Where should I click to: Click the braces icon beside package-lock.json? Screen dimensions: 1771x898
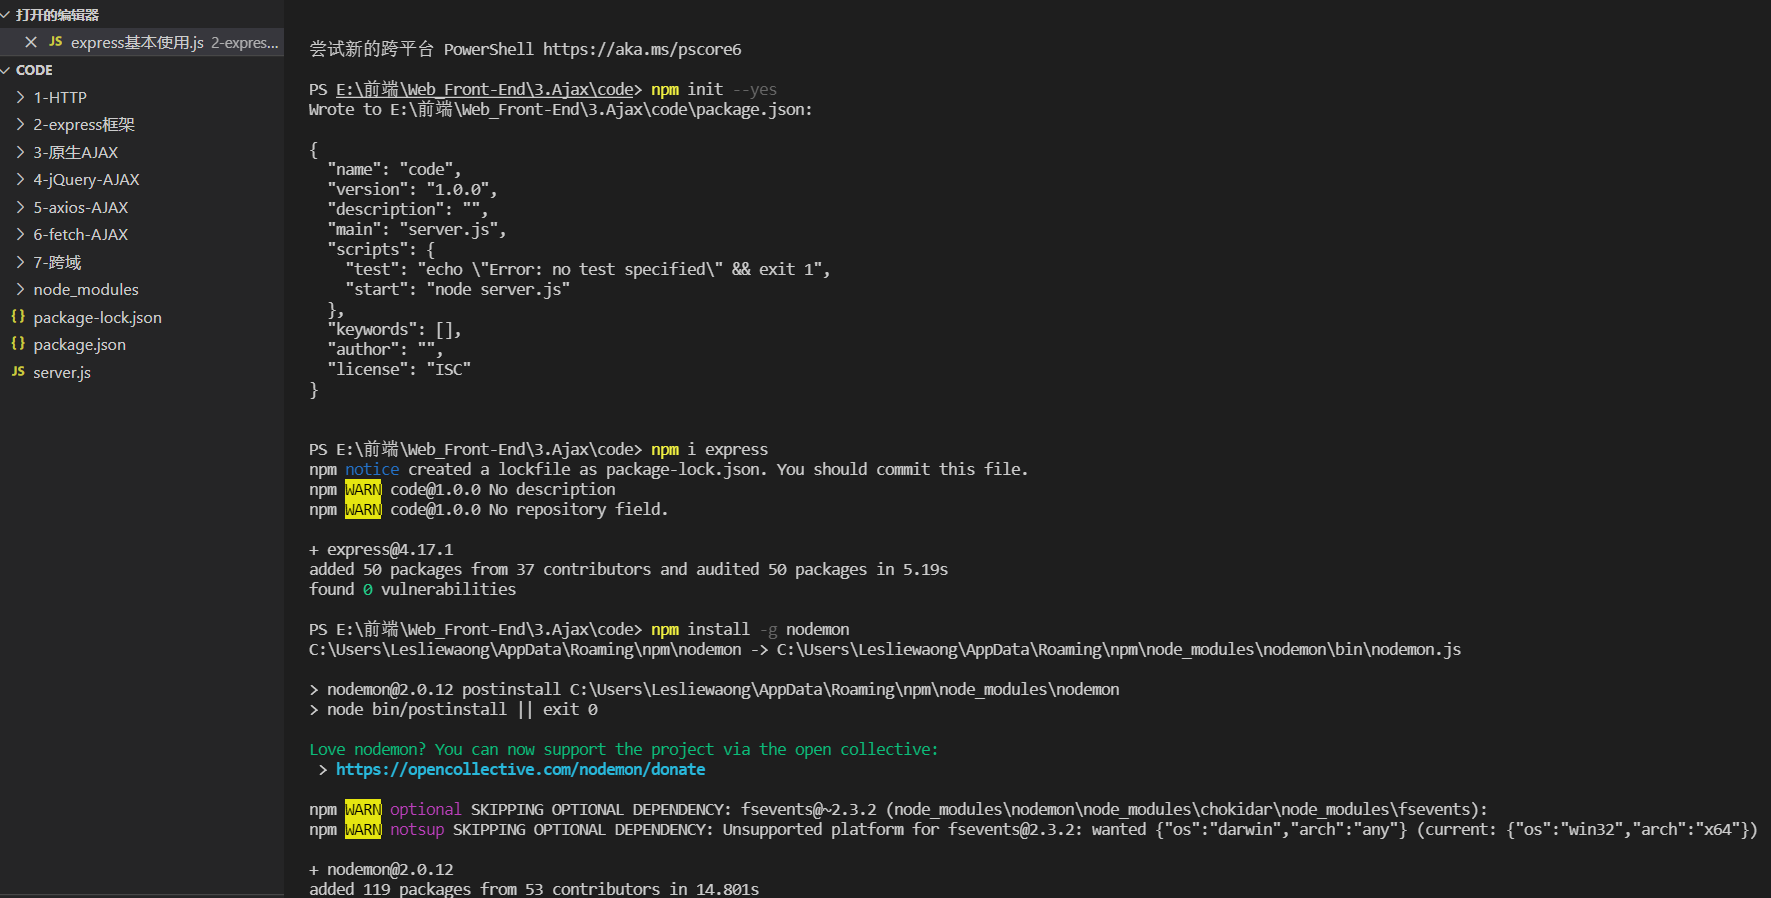click(x=18, y=317)
